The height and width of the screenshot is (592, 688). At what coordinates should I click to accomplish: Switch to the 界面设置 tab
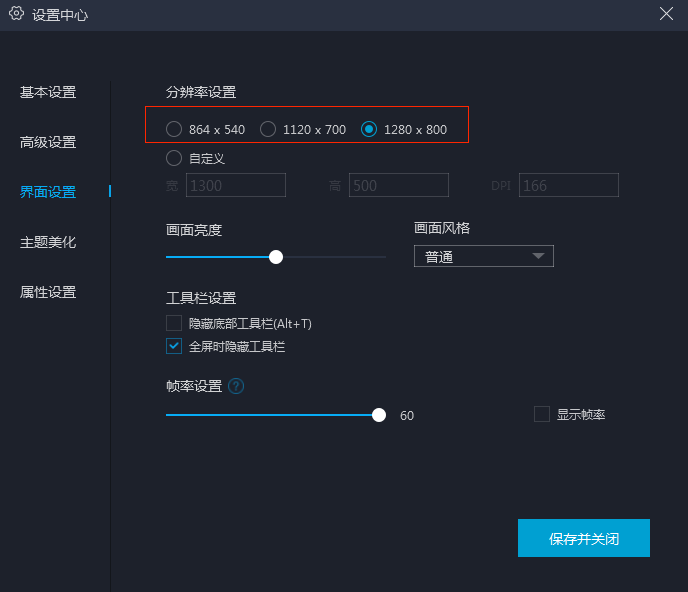[48, 192]
